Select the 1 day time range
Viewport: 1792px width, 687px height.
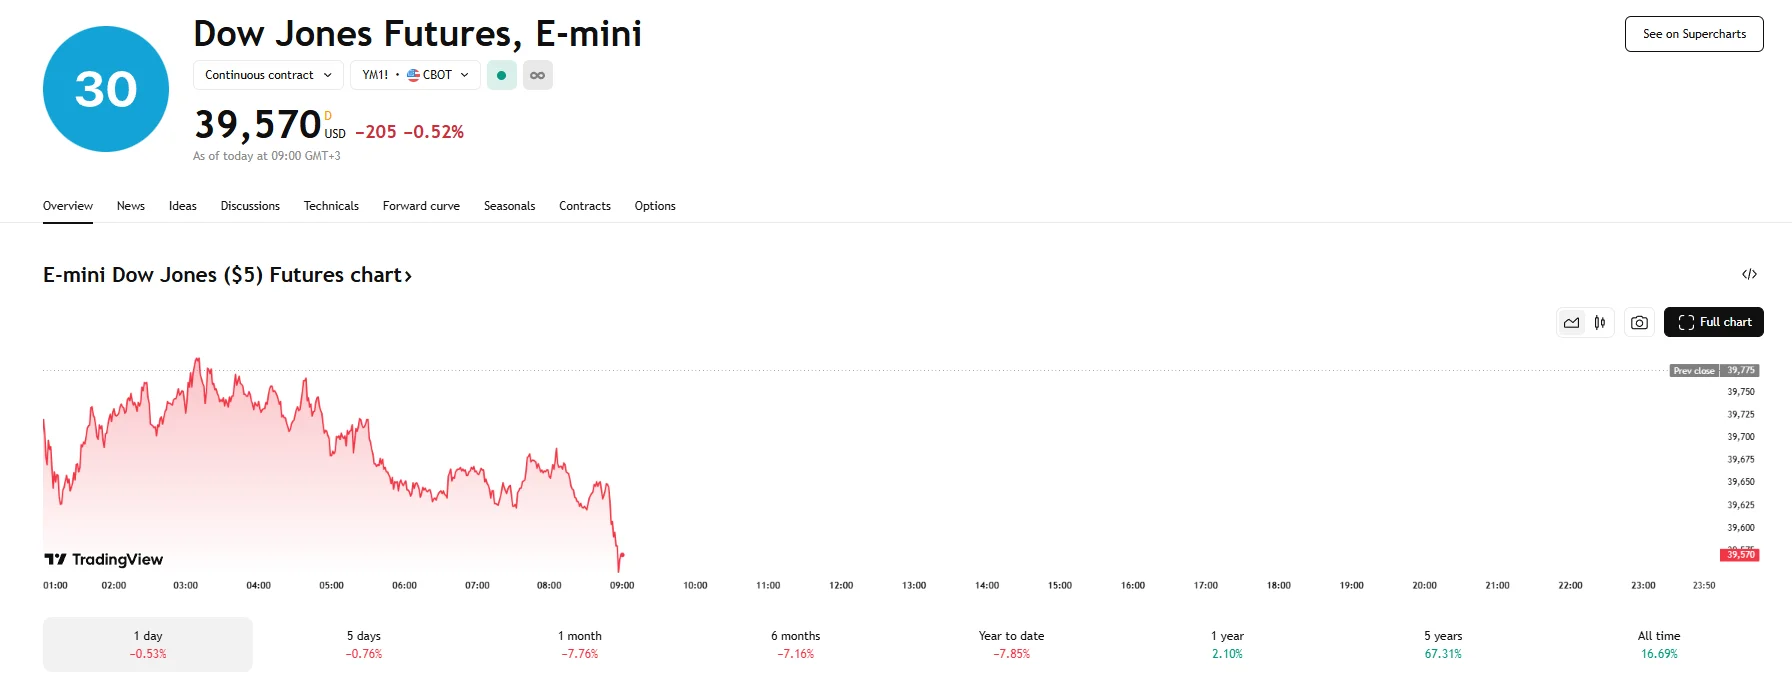(148, 644)
